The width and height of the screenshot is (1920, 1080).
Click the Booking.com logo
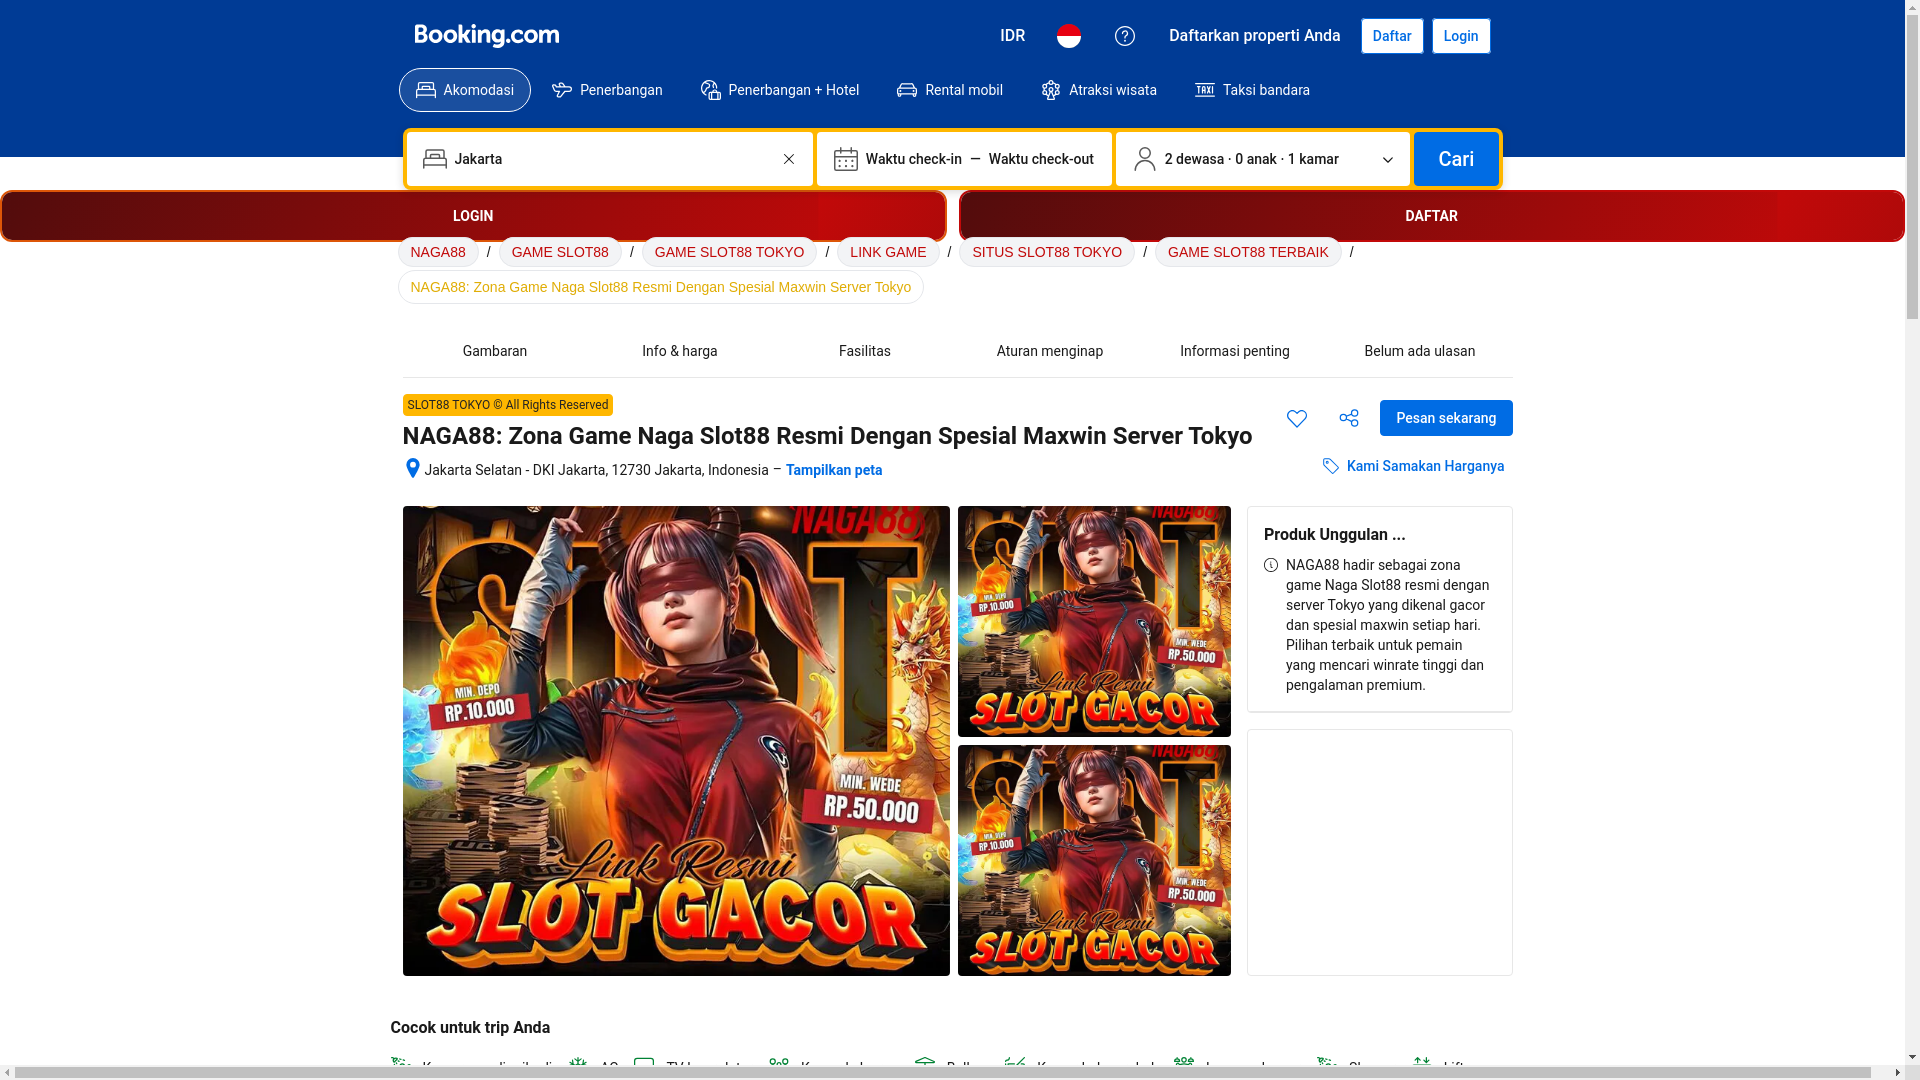click(486, 36)
